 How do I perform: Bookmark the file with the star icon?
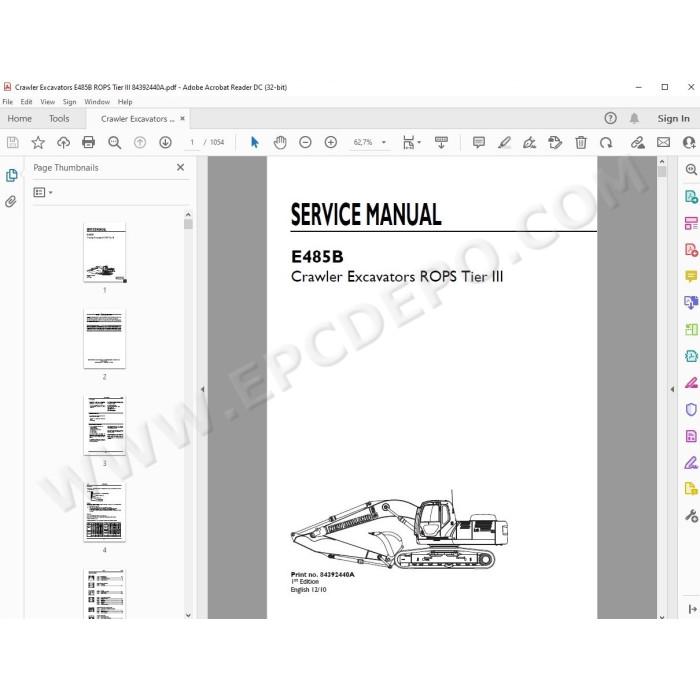tap(38, 142)
